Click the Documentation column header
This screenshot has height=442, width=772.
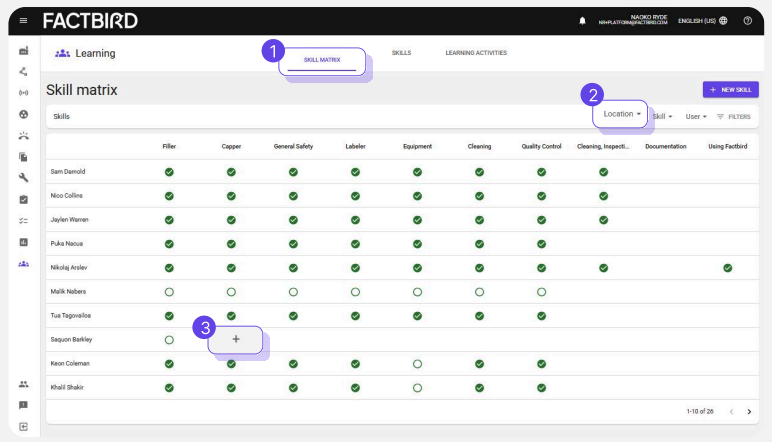click(666, 146)
